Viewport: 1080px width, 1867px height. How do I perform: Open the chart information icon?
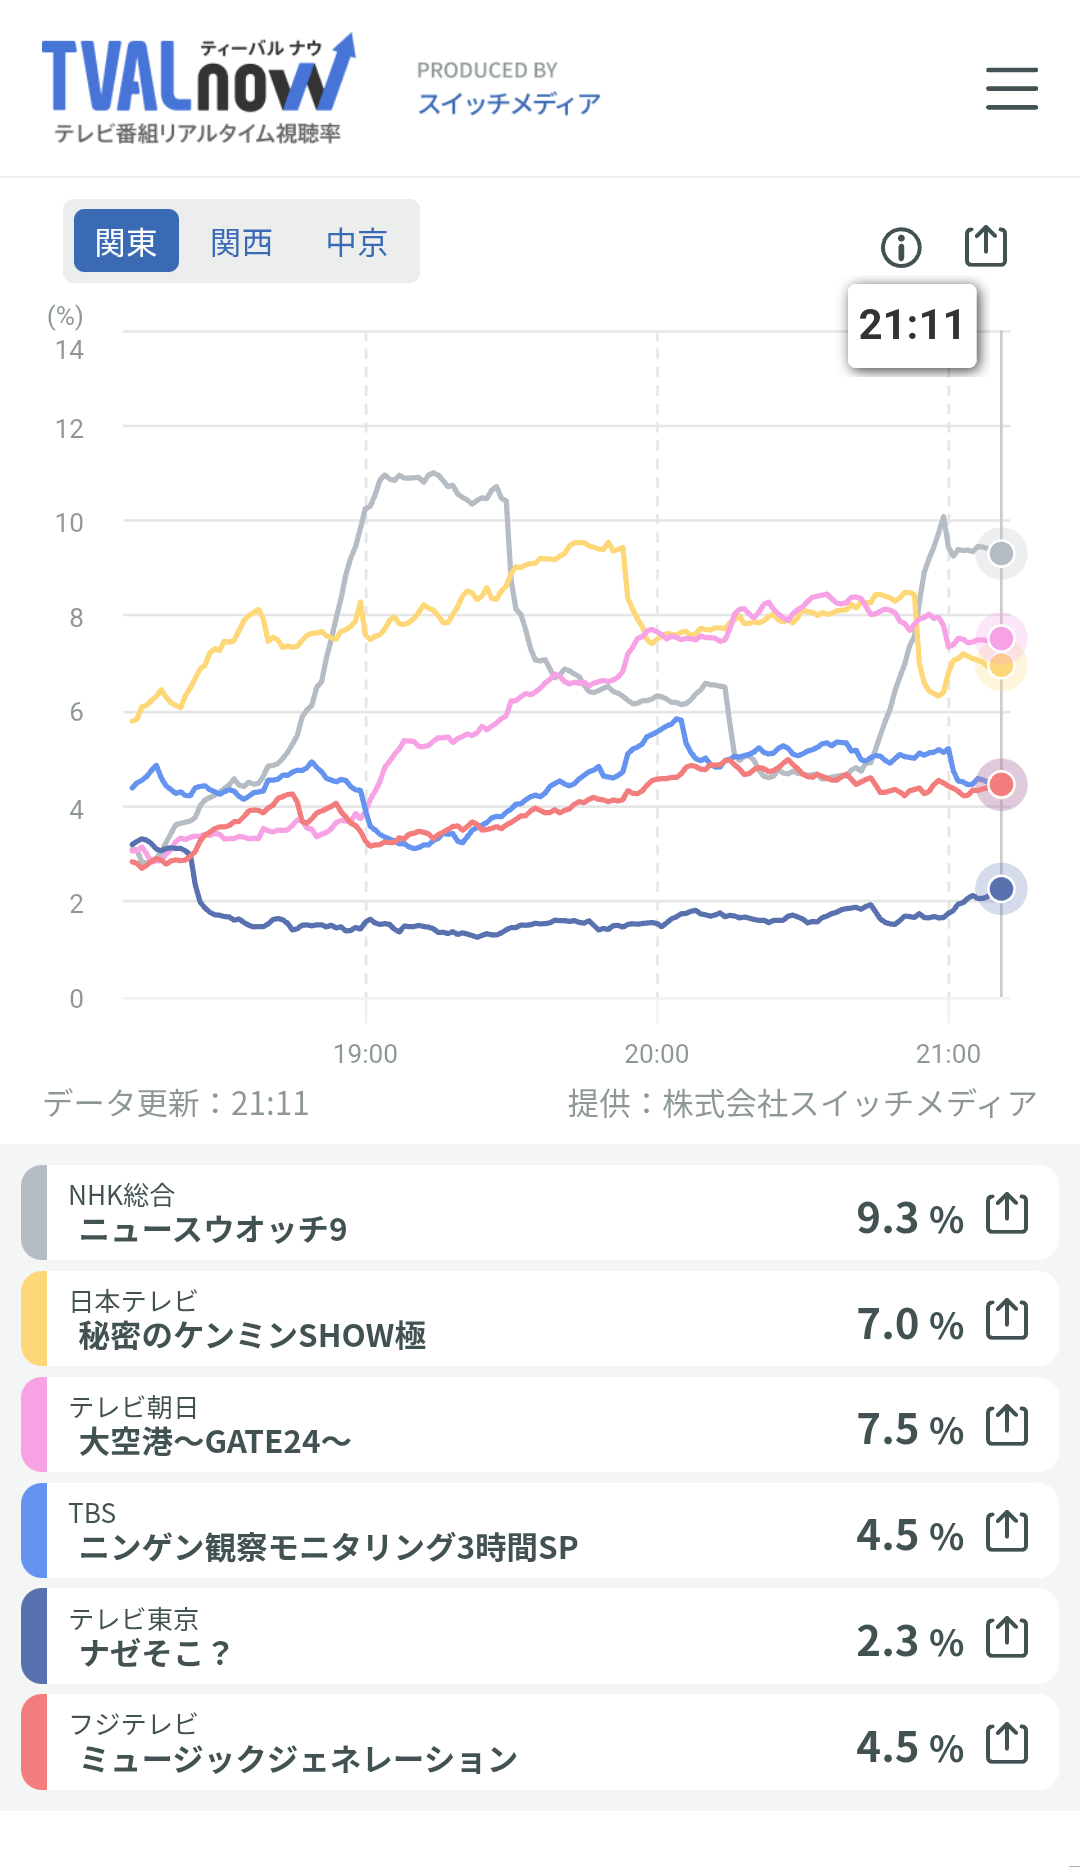click(x=901, y=247)
